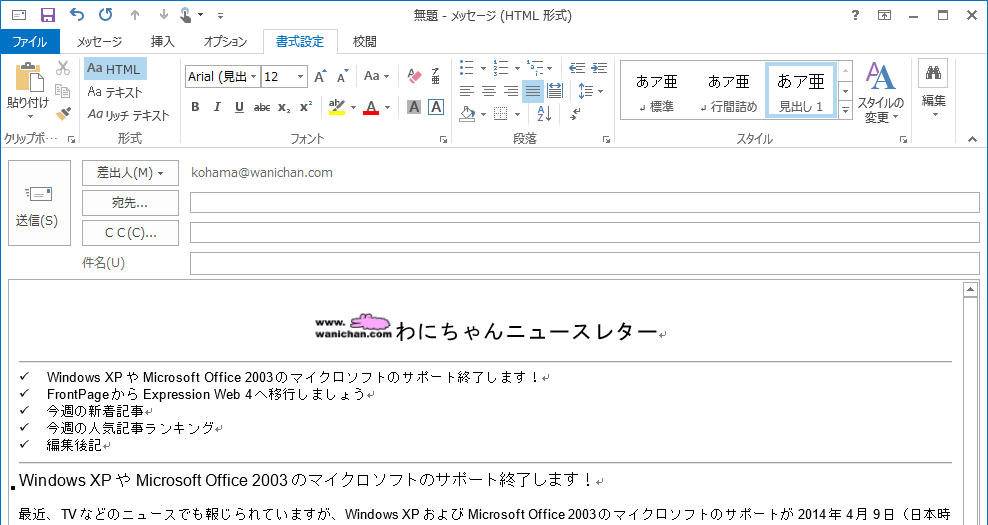988x525 pixels.
Task: Click the C C(C)... button
Action: pos(130,233)
